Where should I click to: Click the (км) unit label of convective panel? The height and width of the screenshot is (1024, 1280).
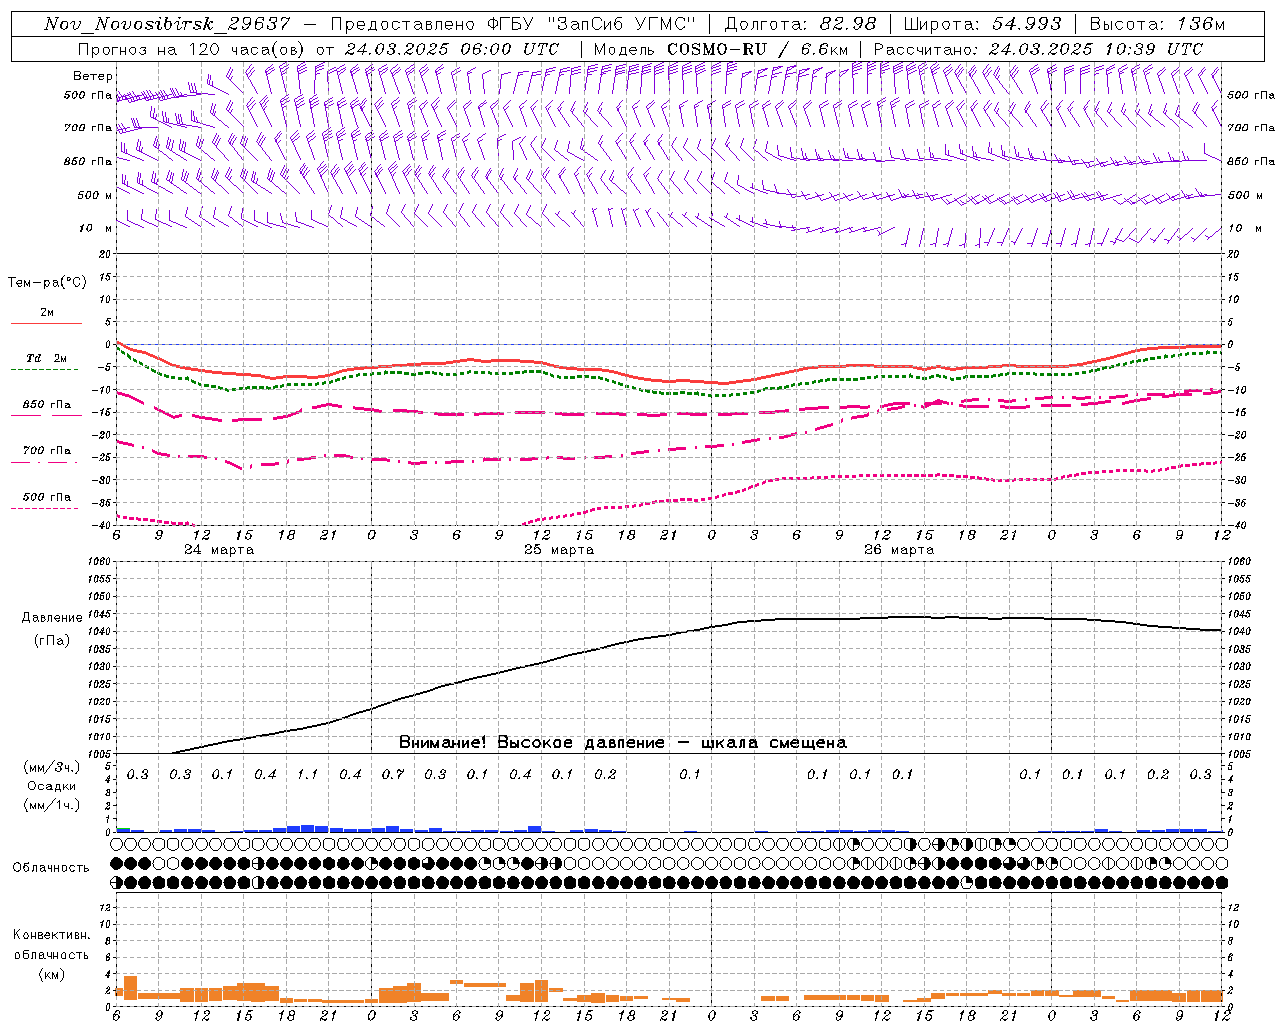(52, 974)
